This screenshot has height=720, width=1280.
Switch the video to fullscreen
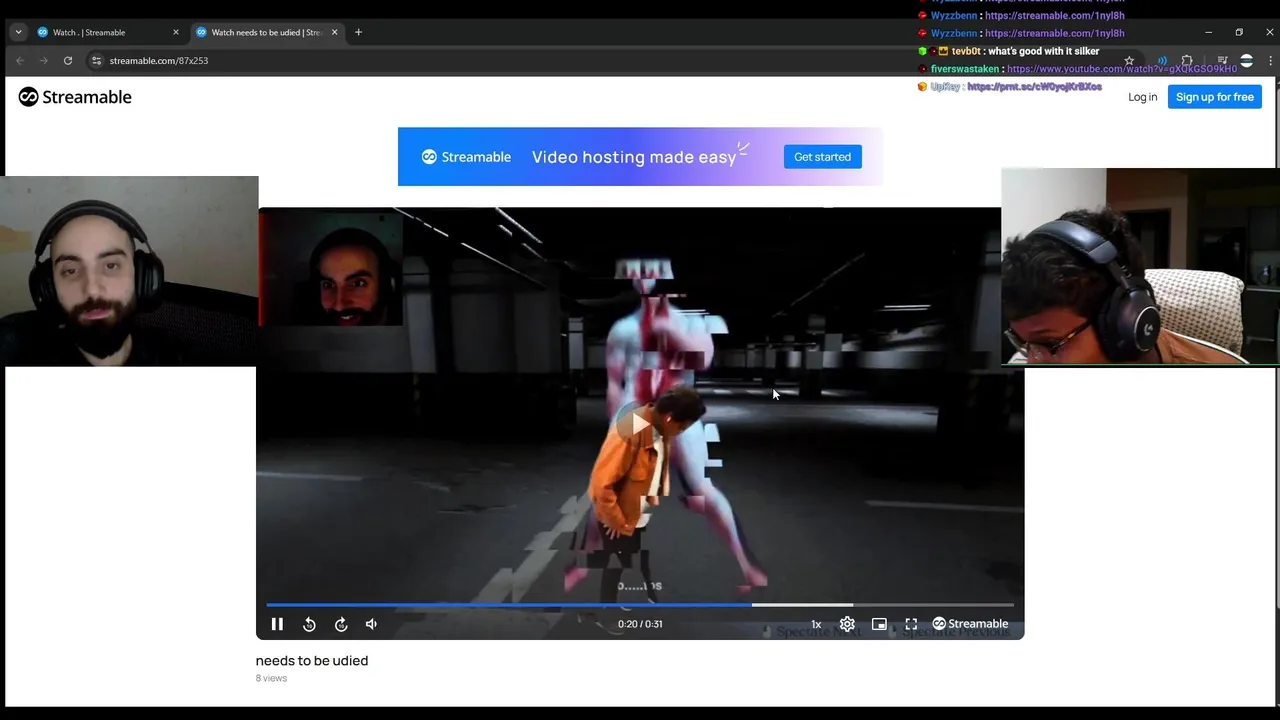point(911,624)
